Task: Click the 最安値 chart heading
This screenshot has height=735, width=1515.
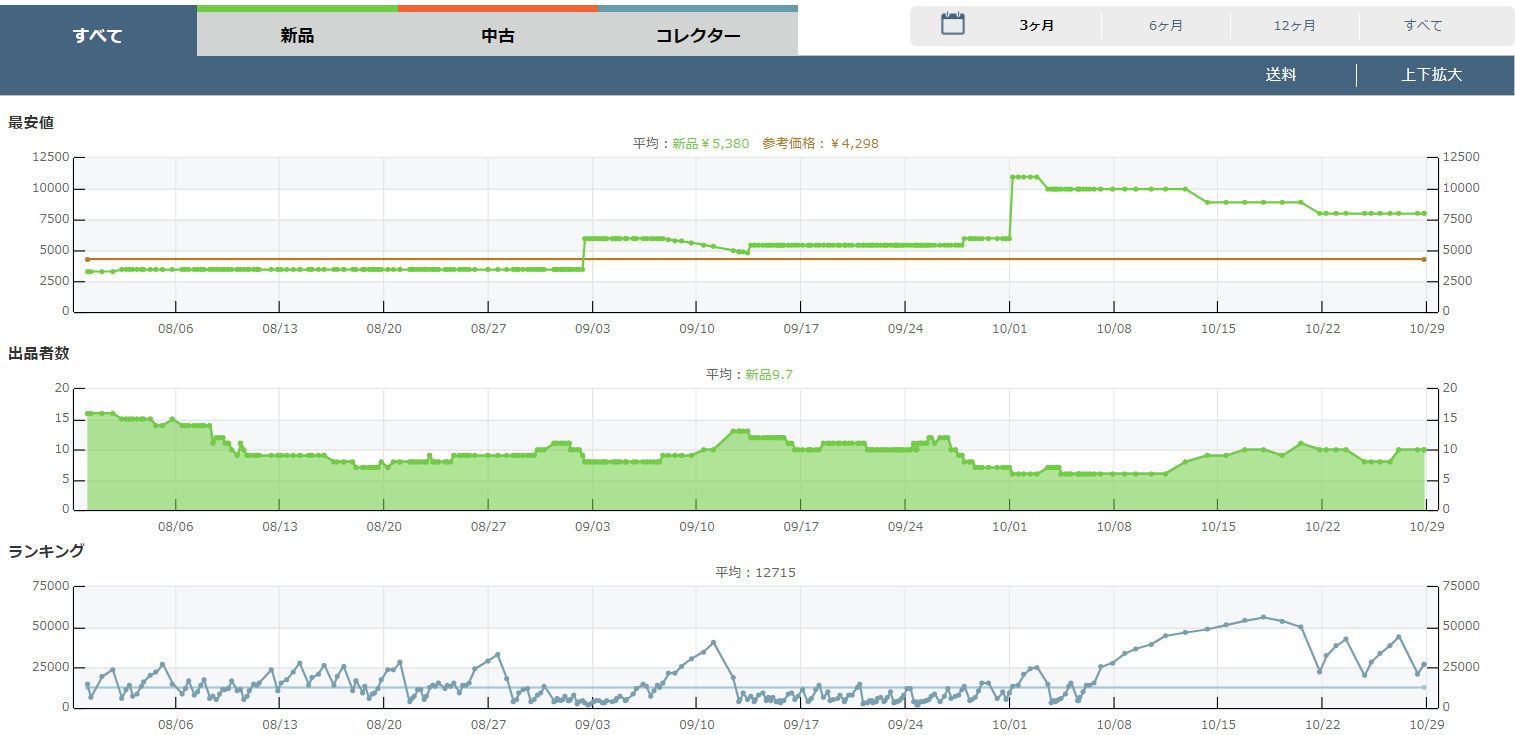Action: coord(31,123)
